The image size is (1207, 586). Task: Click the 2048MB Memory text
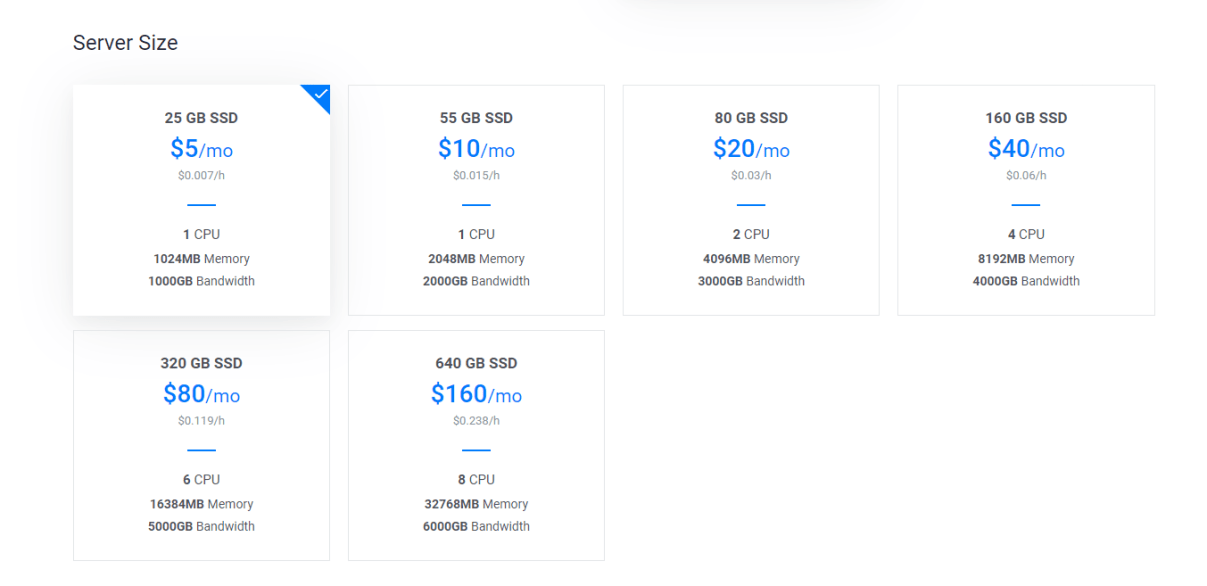(x=476, y=259)
